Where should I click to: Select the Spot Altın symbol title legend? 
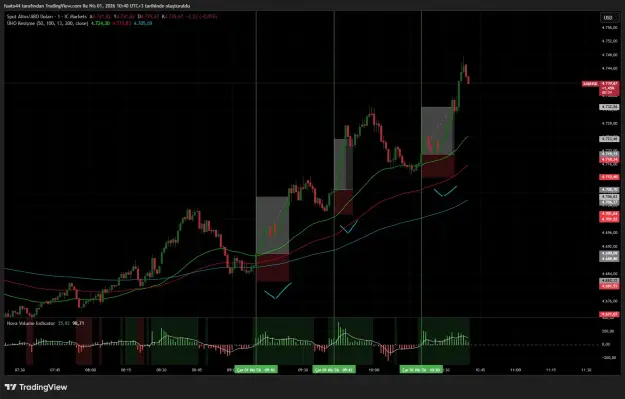47,17
